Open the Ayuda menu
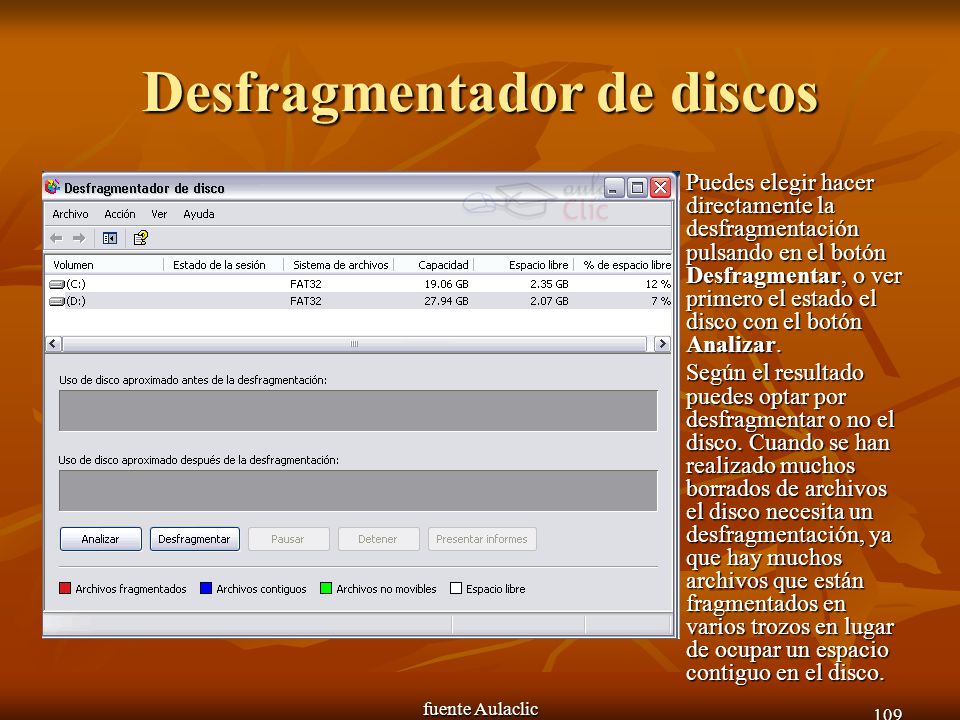The height and width of the screenshot is (720, 960). pos(198,214)
